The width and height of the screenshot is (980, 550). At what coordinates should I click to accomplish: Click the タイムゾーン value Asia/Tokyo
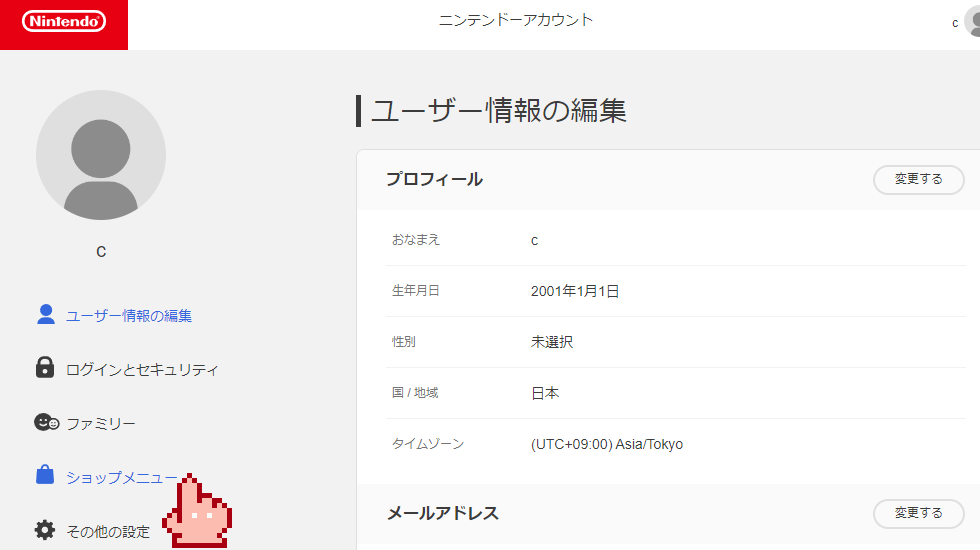click(606, 444)
